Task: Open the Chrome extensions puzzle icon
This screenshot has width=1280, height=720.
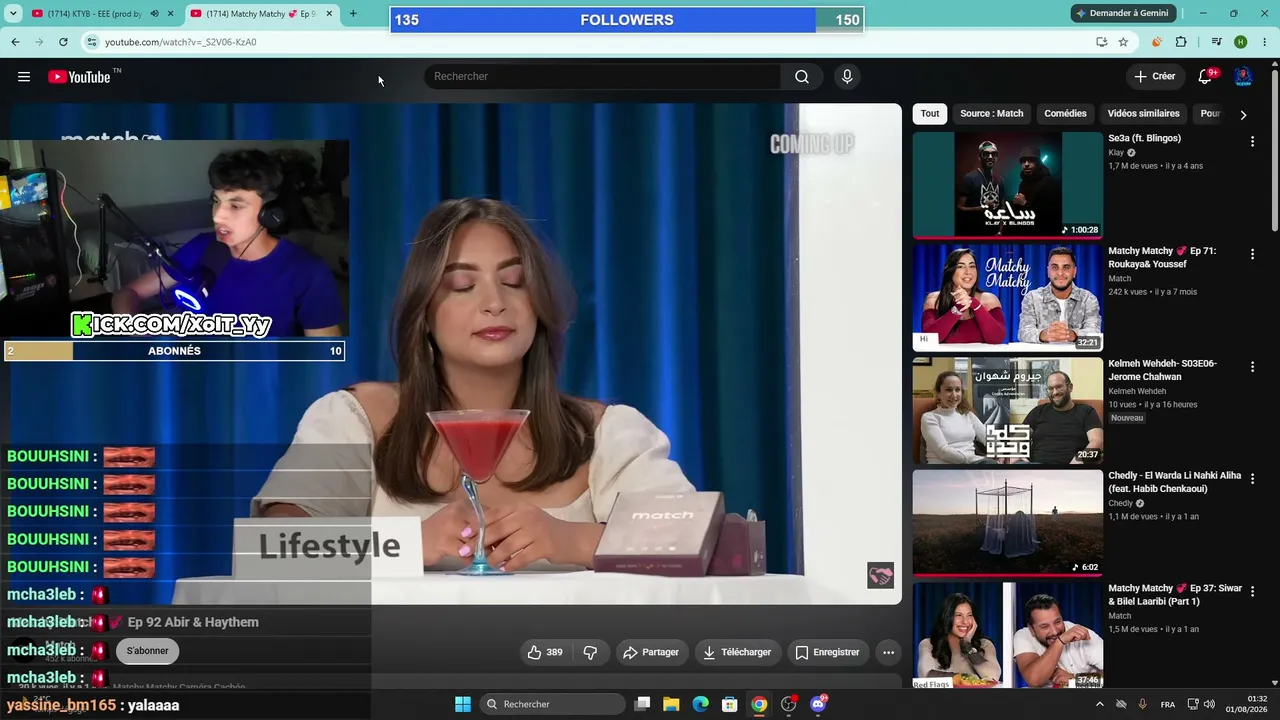Action: pyautogui.click(x=1181, y=42)
